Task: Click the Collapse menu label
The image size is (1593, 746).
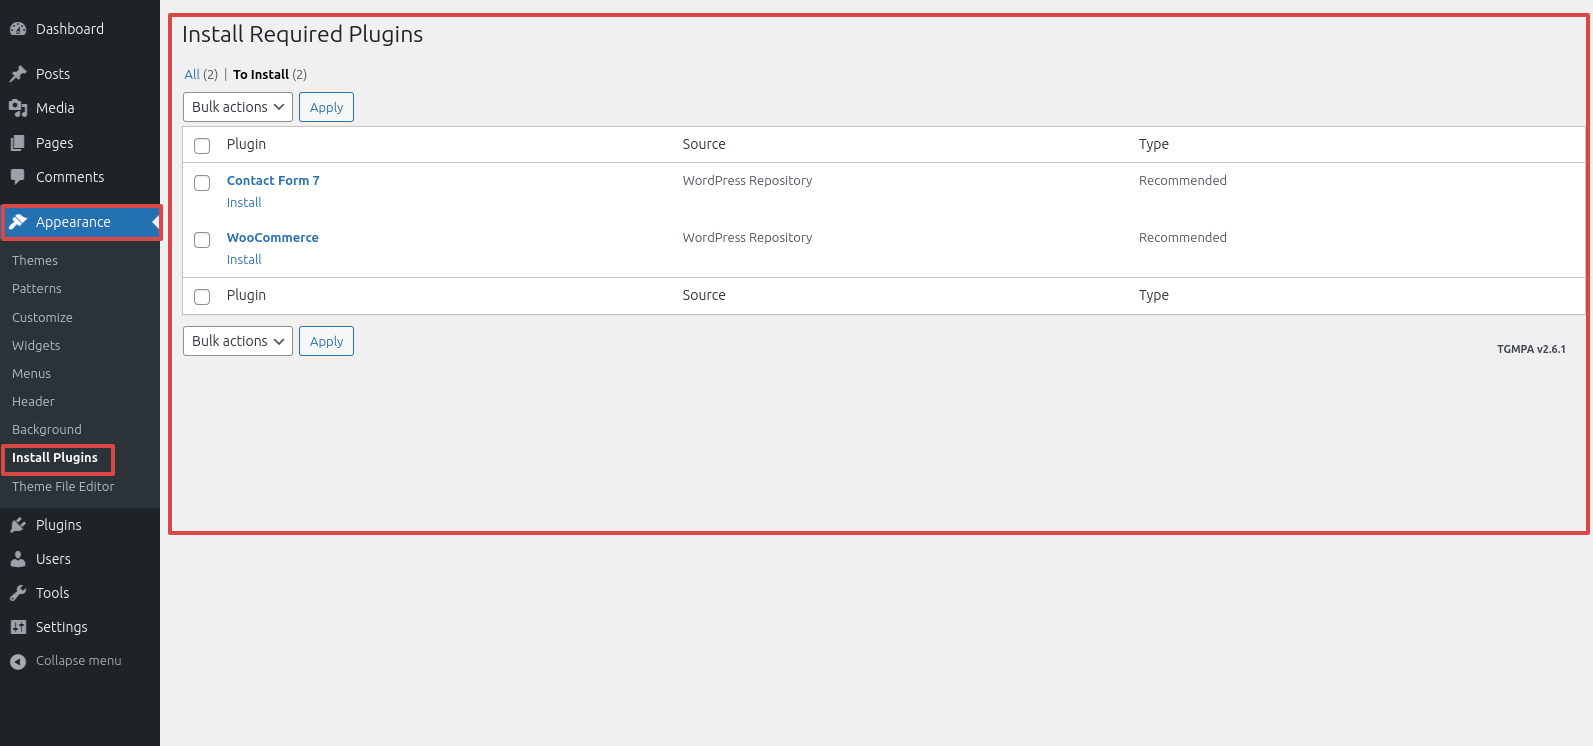Action: tap(79, 661)
